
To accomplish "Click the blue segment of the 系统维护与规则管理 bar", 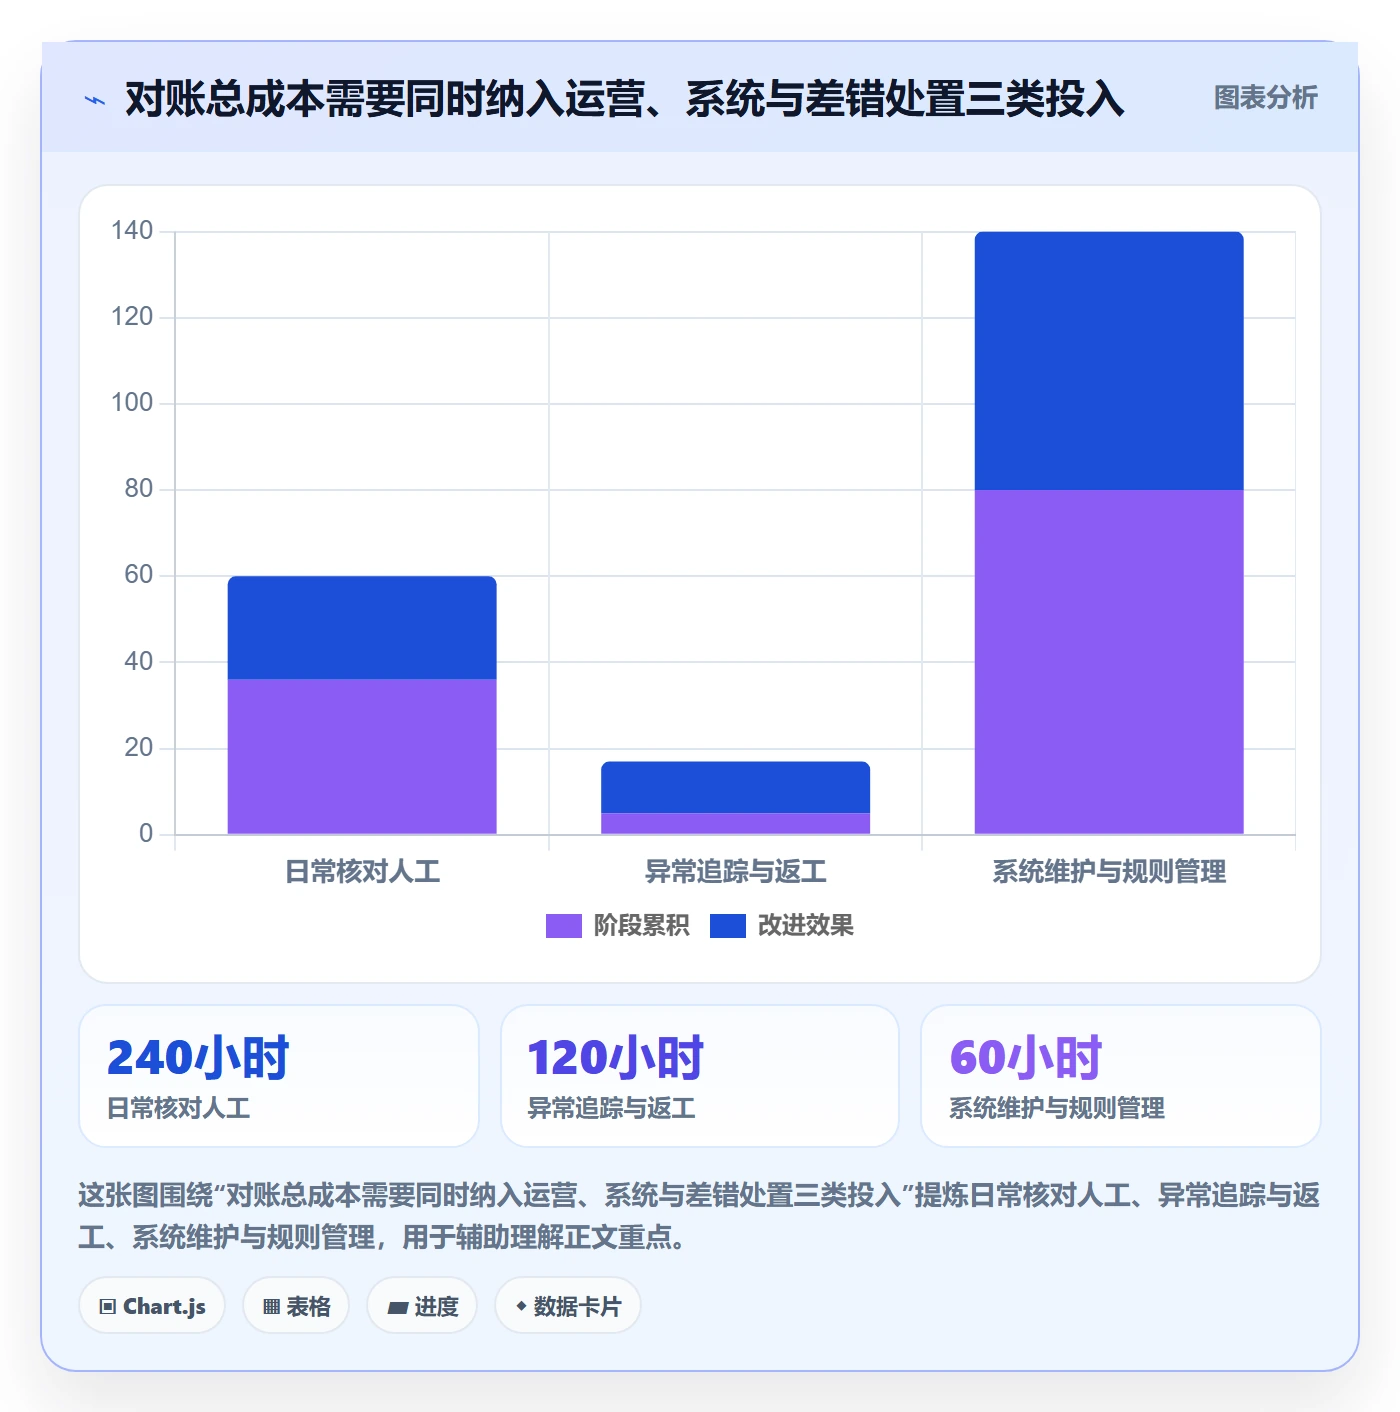I will [x=1109, y=361].
